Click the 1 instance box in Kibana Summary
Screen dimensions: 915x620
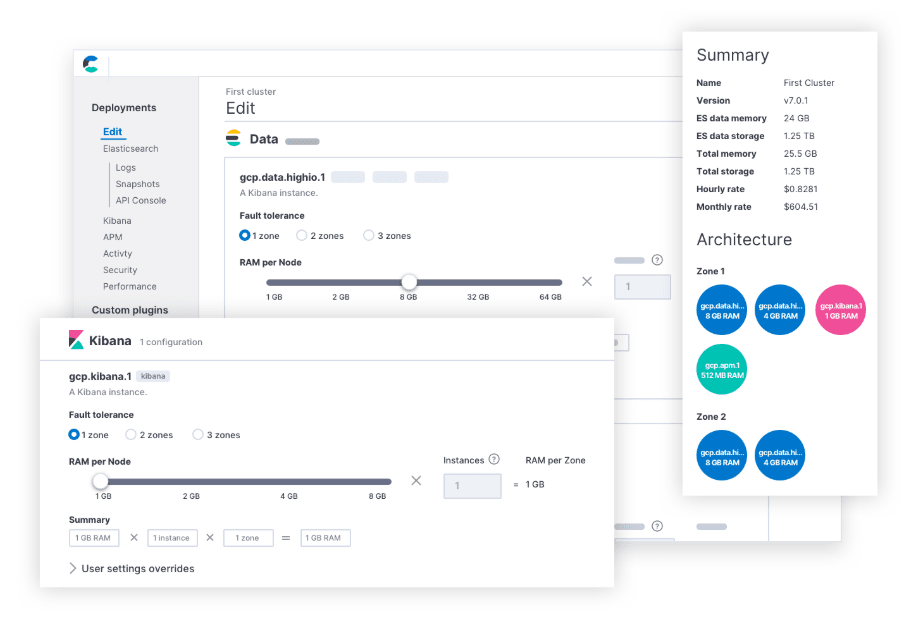172,538
